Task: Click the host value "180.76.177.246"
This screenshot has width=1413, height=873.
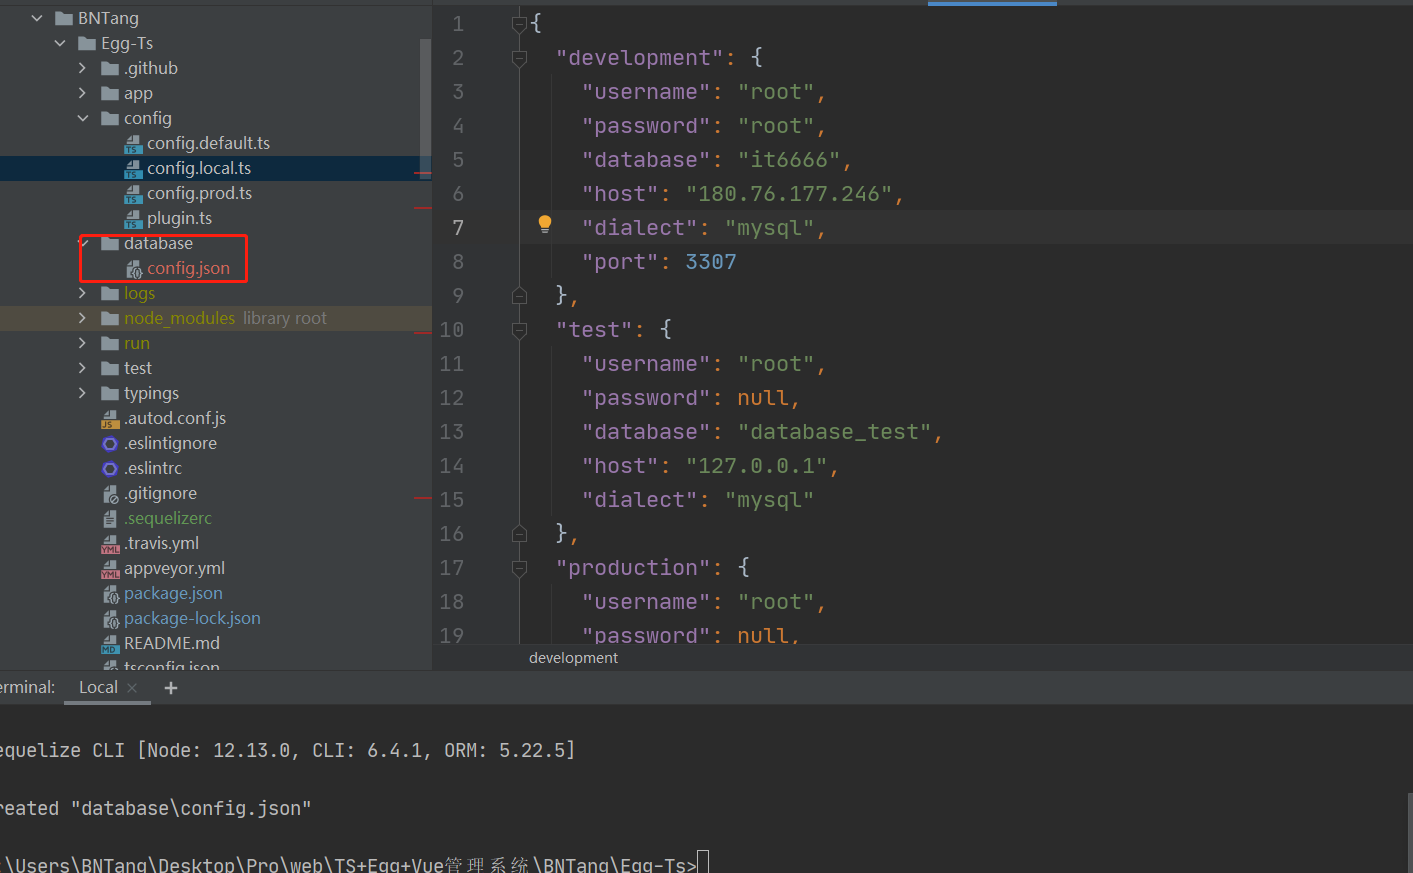Action: 788,194
